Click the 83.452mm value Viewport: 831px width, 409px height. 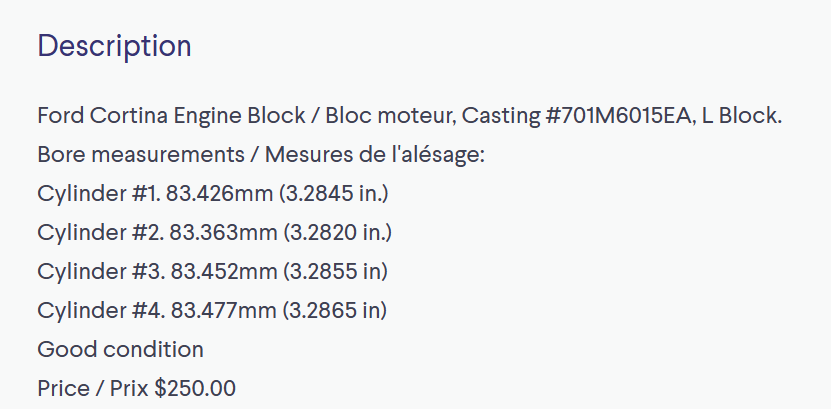(x=224, y=271)
